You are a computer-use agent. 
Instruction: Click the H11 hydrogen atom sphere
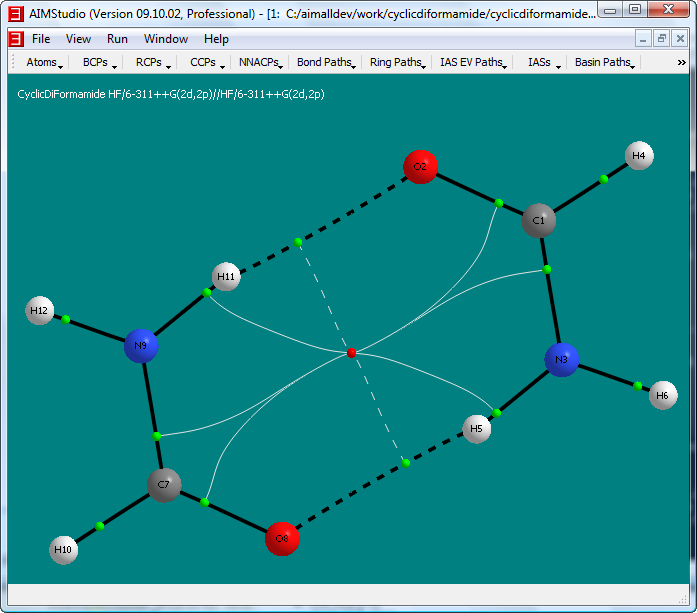(227, 276)
